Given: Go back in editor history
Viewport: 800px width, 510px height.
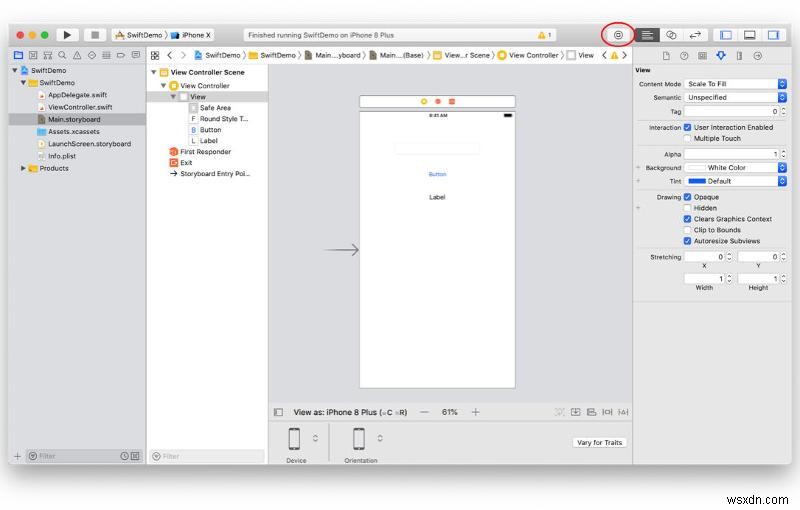Looking at the screenshot, I should coord(169,55).
